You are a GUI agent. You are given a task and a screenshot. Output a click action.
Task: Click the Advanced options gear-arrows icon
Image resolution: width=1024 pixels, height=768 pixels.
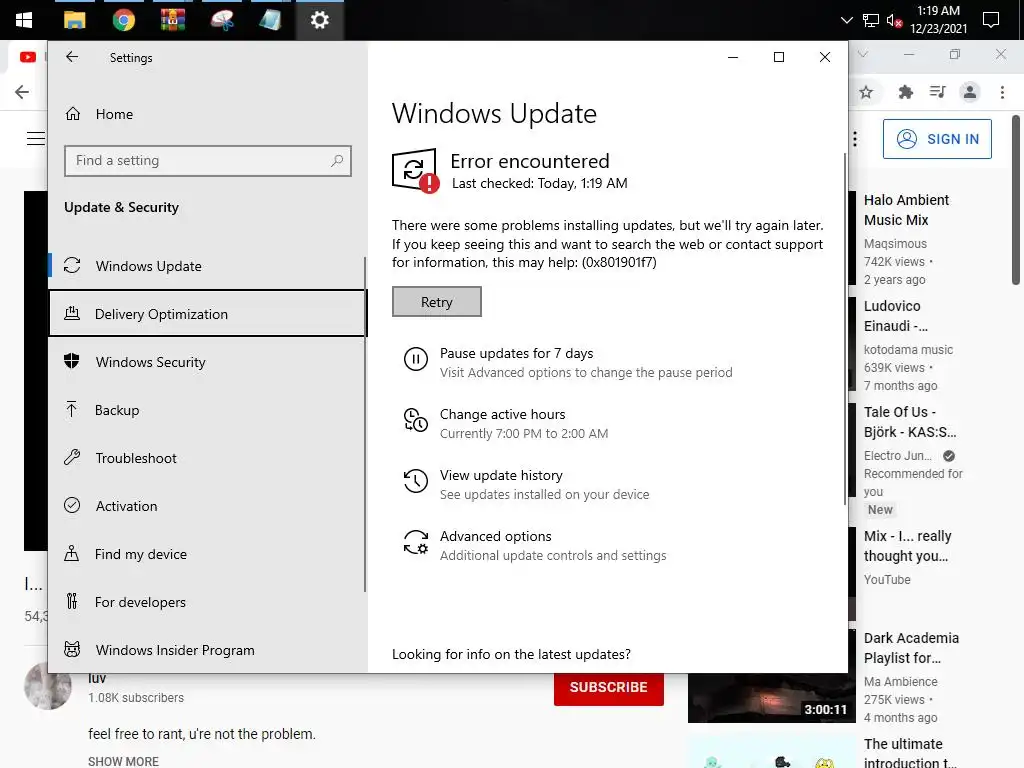click(x=415, y=542)
